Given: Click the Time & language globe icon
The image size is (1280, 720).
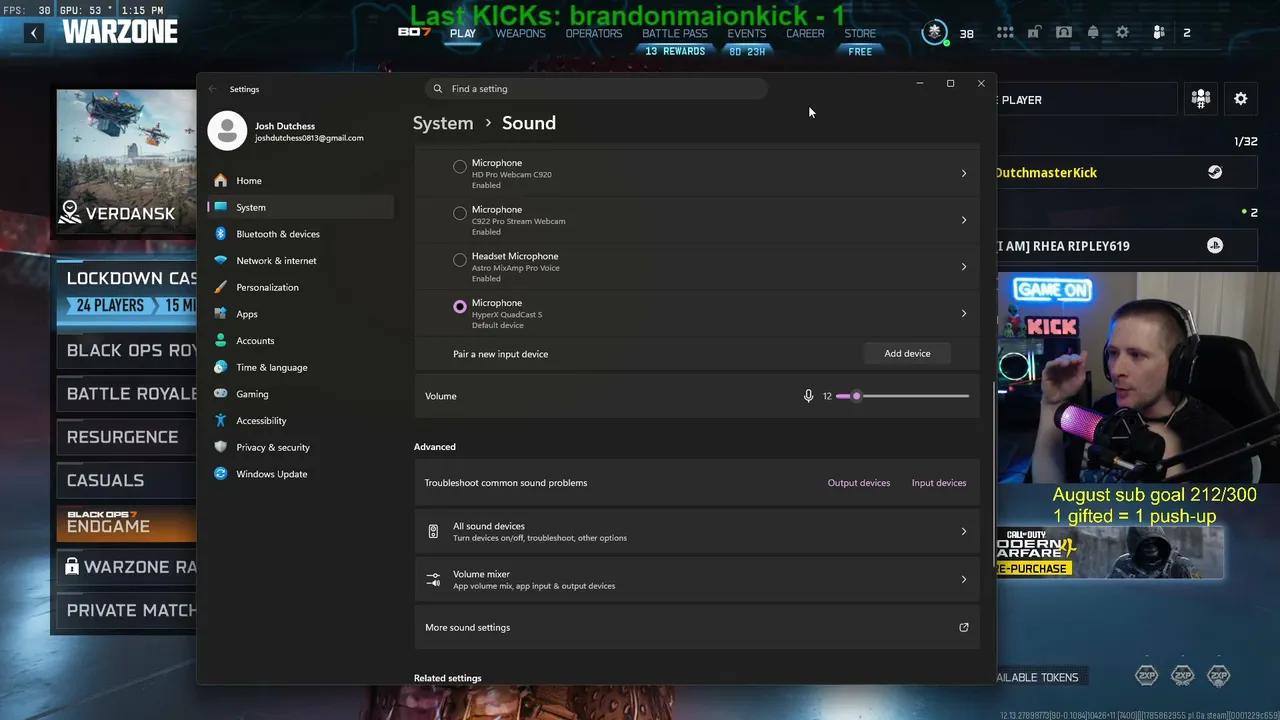Looking at the screenshot, I should pos(221,367).
